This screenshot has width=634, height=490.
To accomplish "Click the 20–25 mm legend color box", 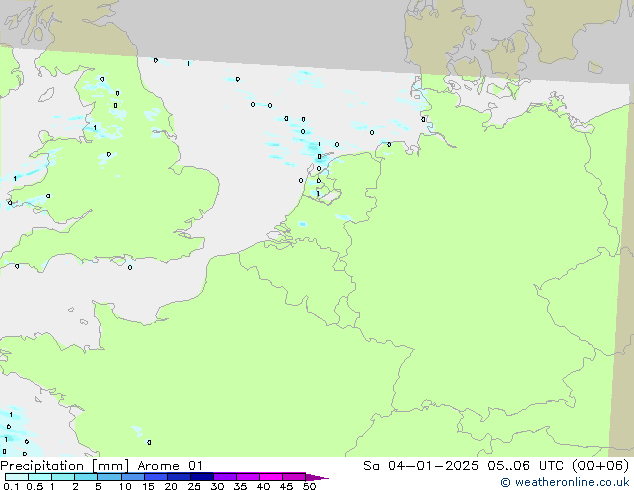I will click(x=179, y=477).
